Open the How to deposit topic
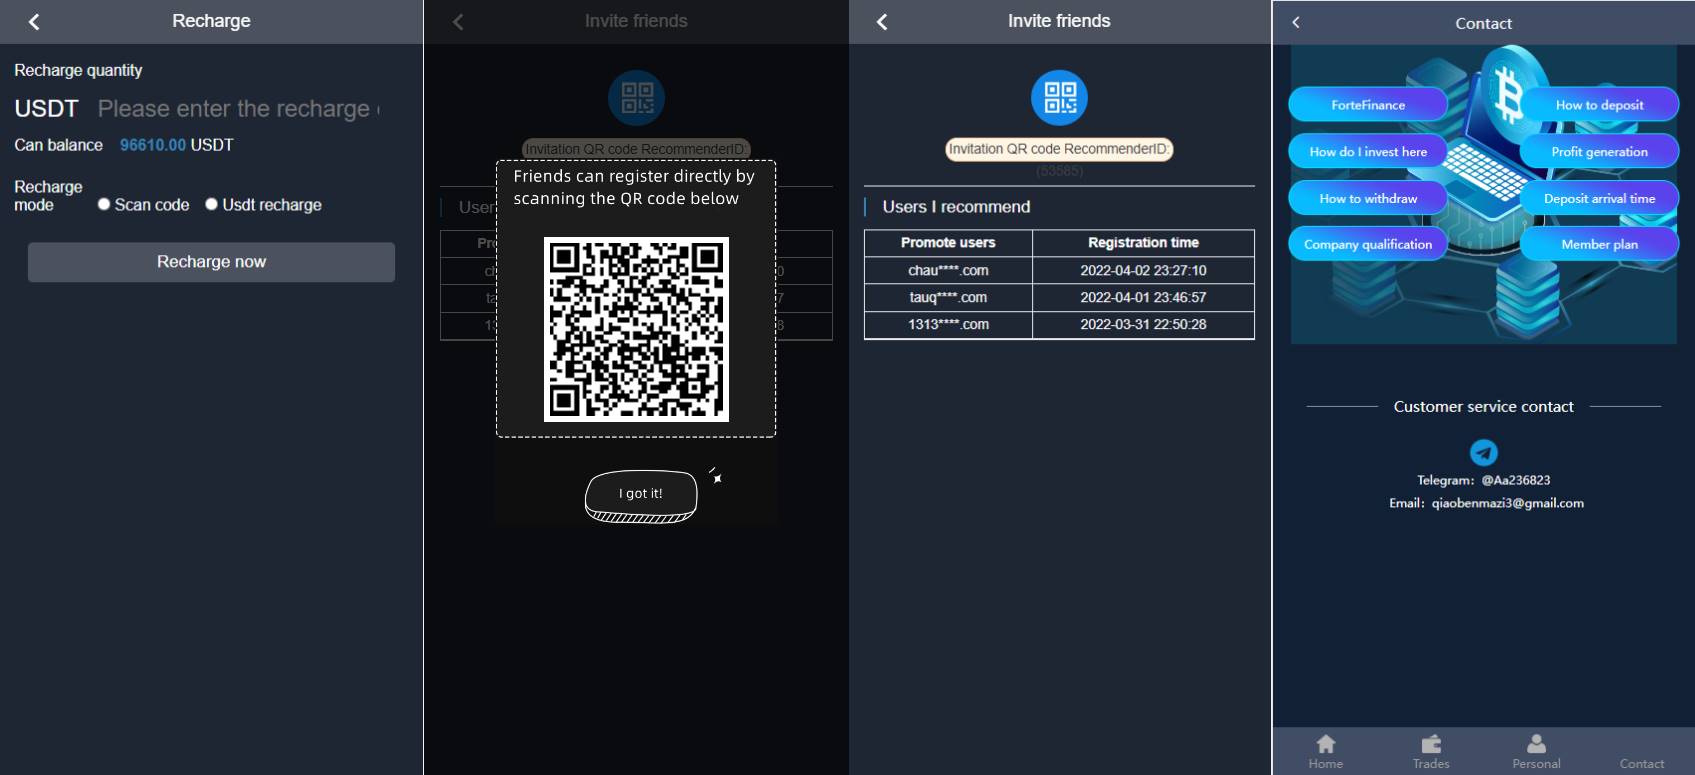Screen dimensions: 1695x775 click(x=1598, y=105)
